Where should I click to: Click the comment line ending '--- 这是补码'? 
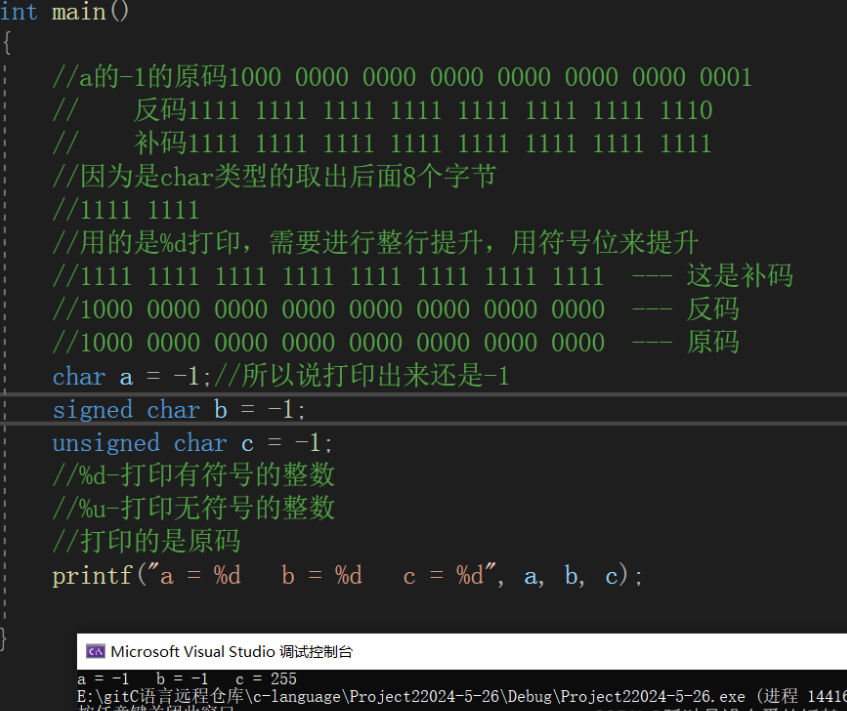point(422,276)
